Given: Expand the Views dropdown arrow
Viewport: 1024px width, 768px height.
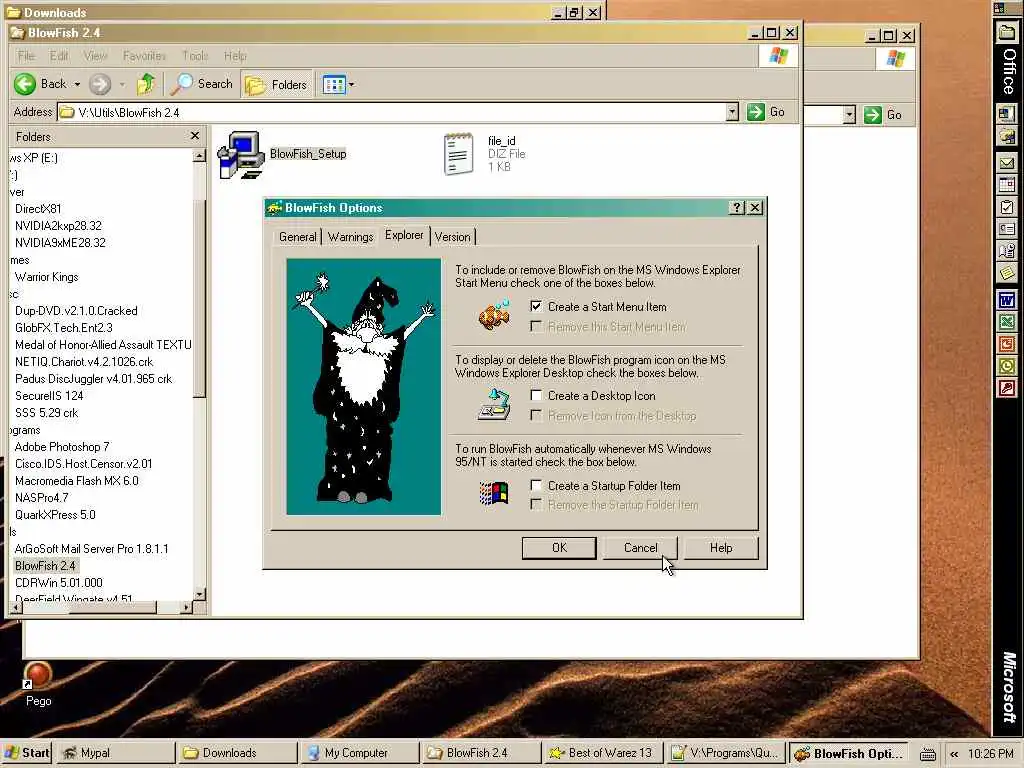Looking at the screenshot, I should coord(351,84).
